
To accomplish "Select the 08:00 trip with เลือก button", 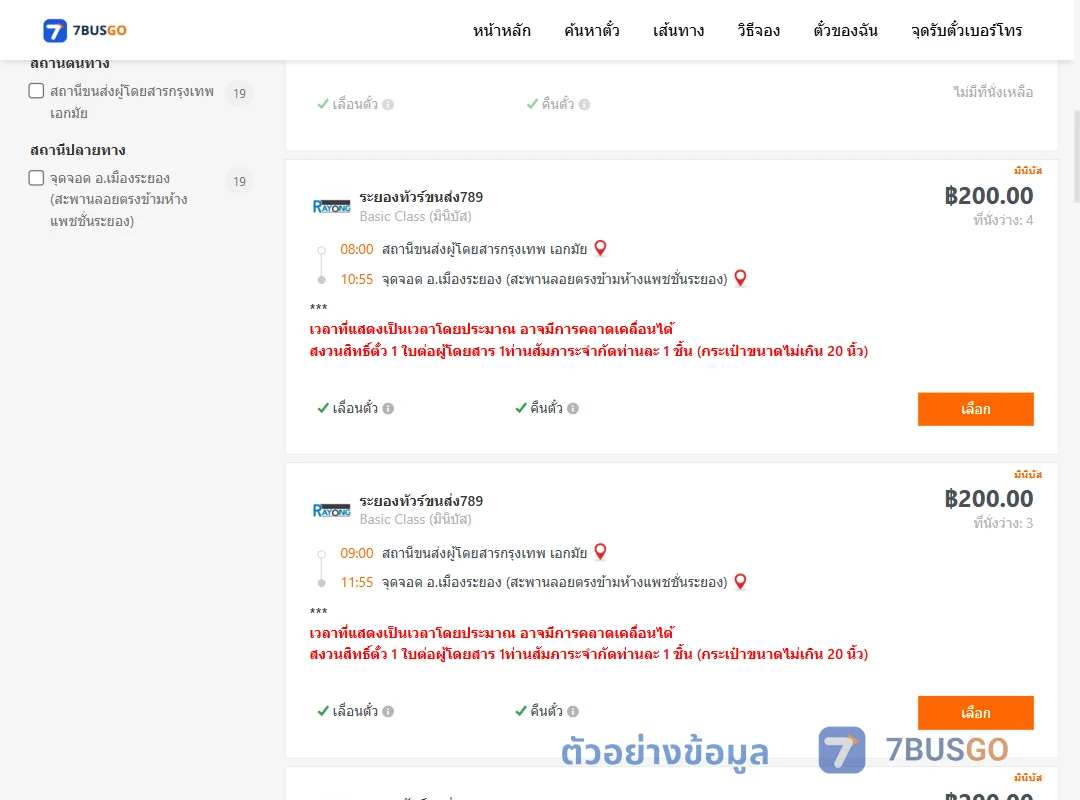I will [975, 409].
